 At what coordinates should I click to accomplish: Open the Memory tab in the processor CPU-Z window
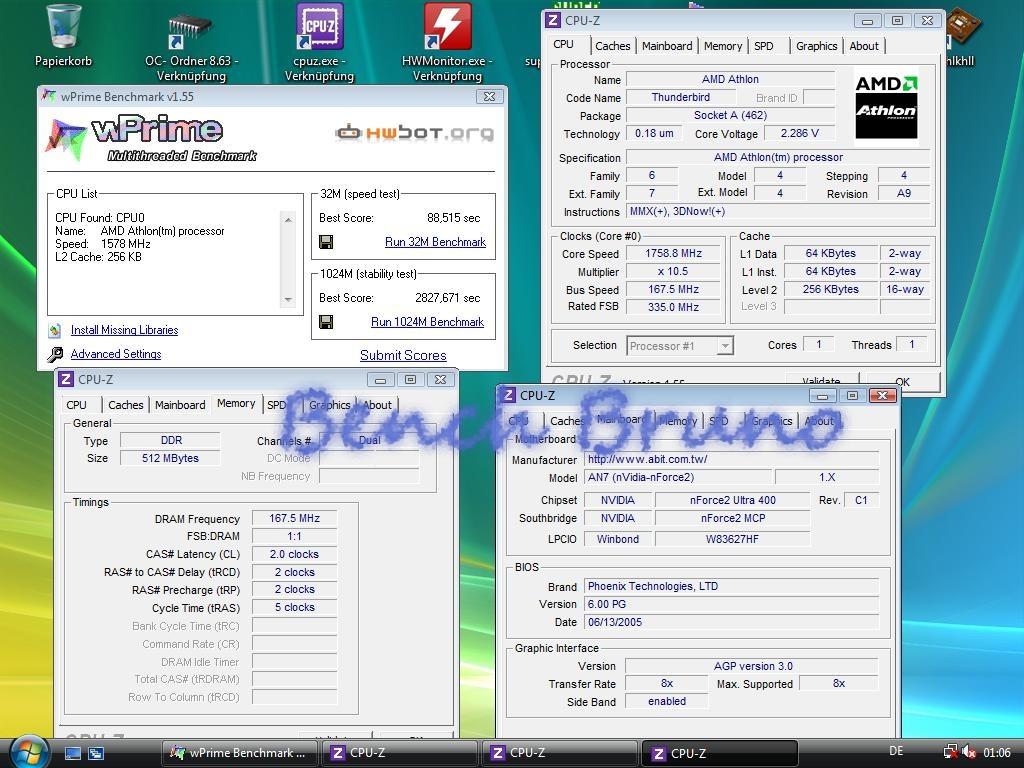point(723,46)
